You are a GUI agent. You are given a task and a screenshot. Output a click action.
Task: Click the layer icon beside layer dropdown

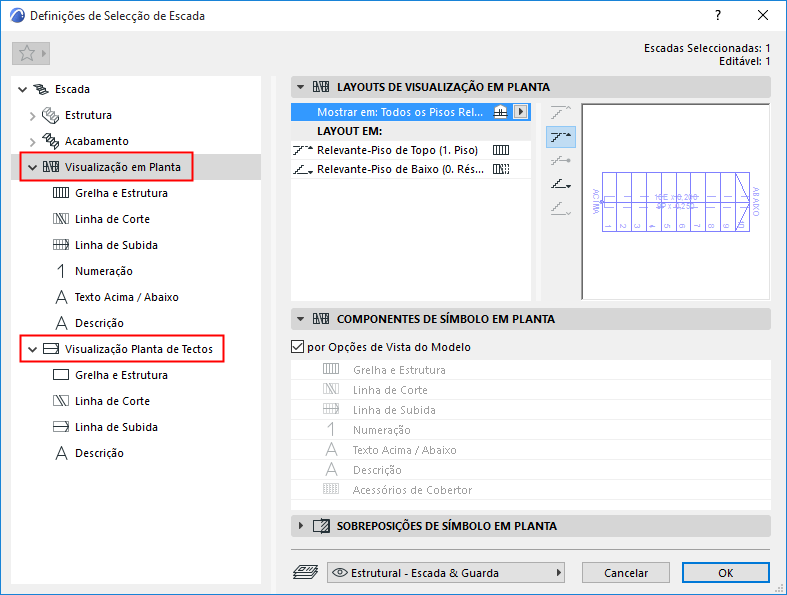pos(305,572)
